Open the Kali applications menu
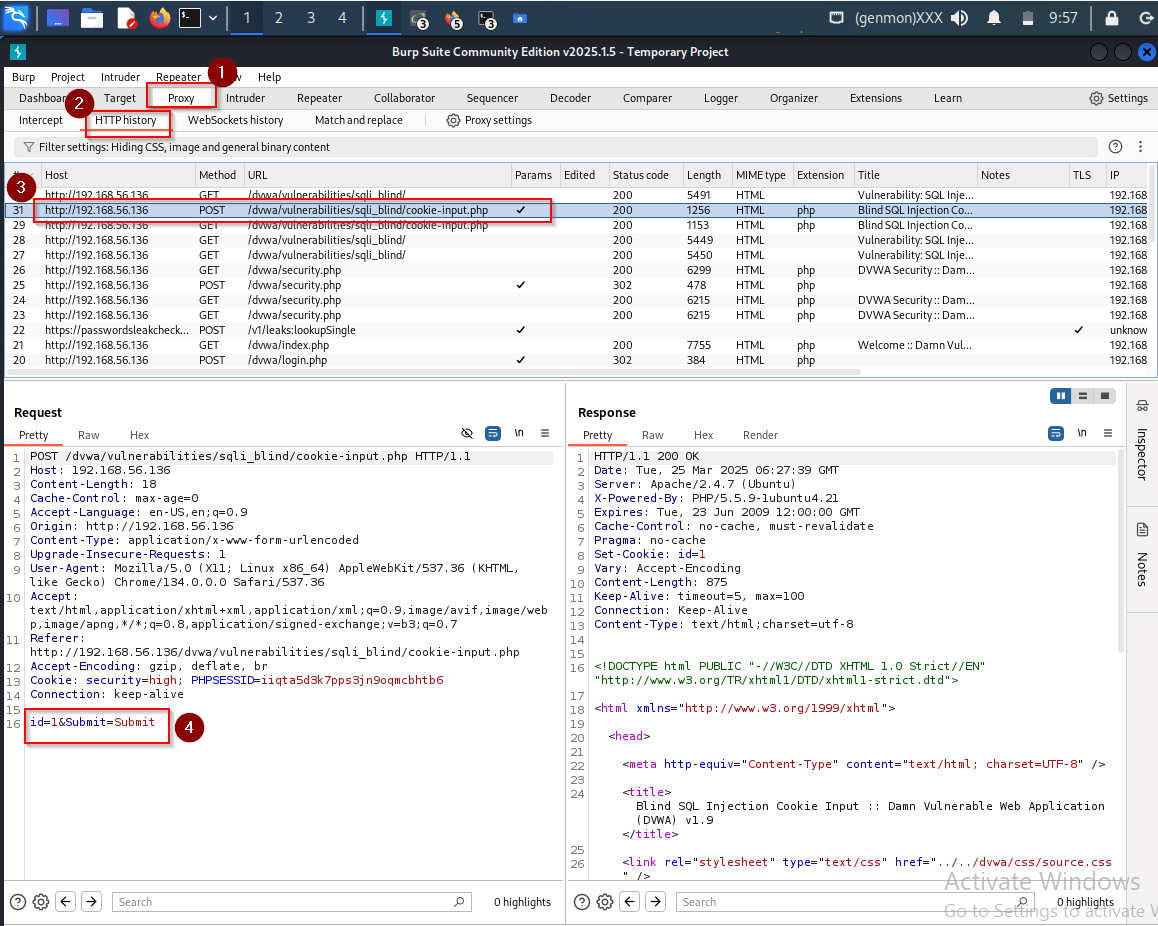The height and width of the screenshot is (926, 1158). click(16, 17)
